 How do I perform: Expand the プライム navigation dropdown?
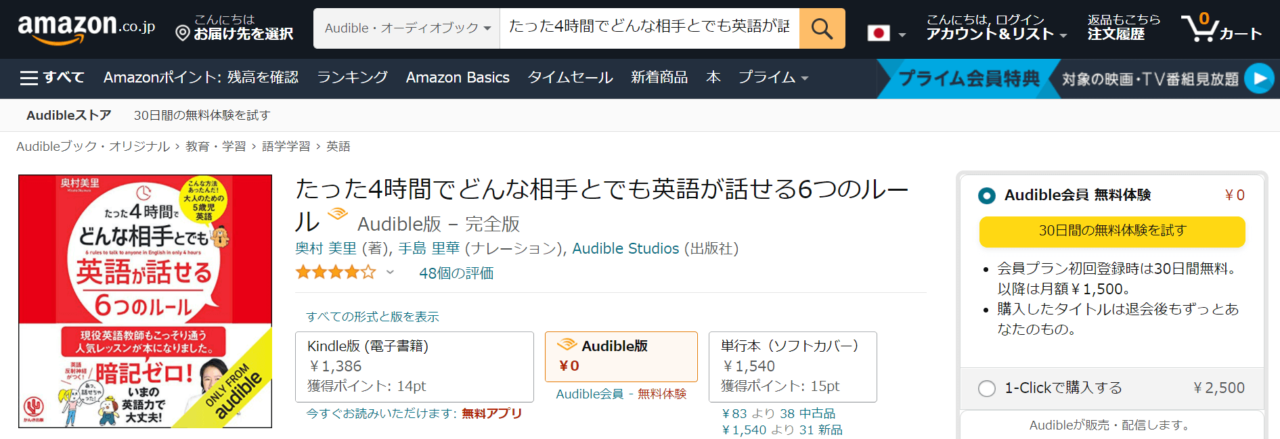point(773,78)
